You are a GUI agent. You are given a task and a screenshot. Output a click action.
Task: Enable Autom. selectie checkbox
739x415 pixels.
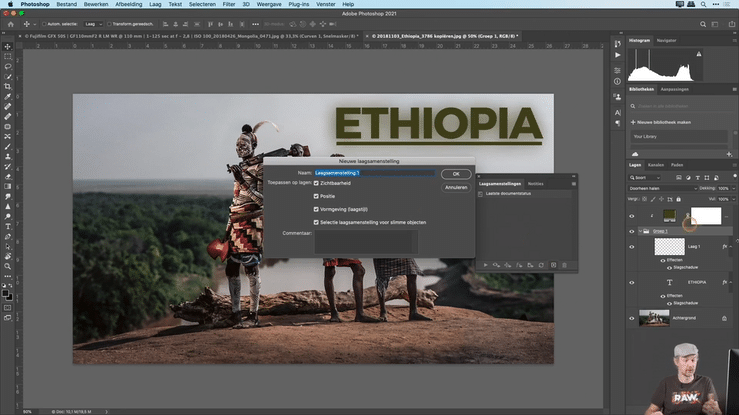pos(44,24)
